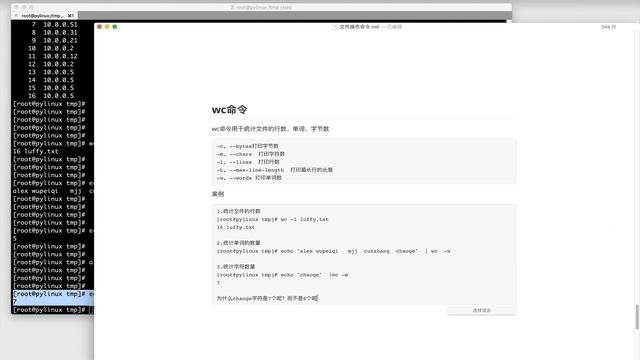640x360 pixels.
Task: Click the "-w, --words" option line
Action: (249, 178)
